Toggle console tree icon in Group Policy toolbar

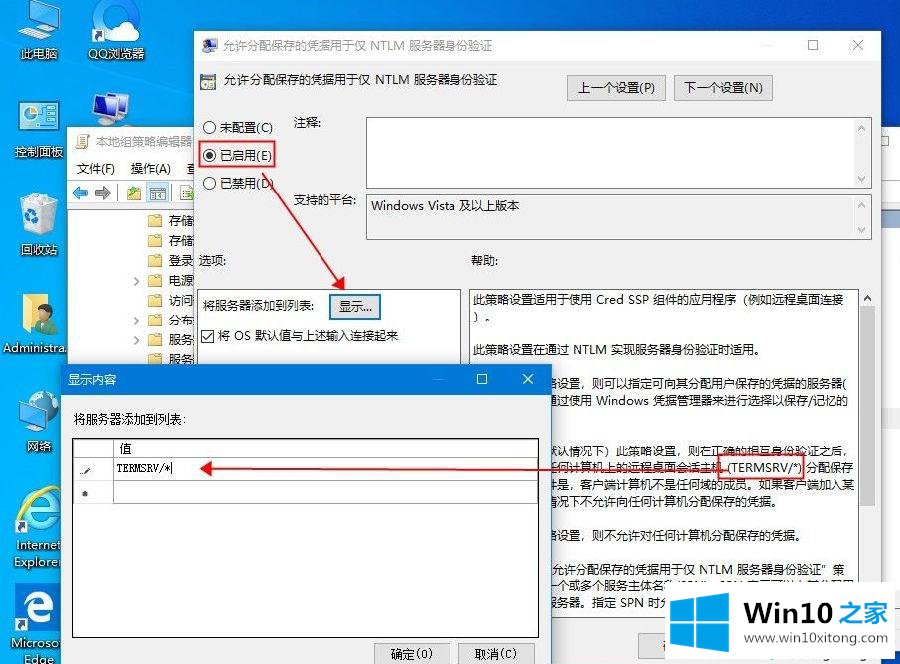tap(157, 193)
